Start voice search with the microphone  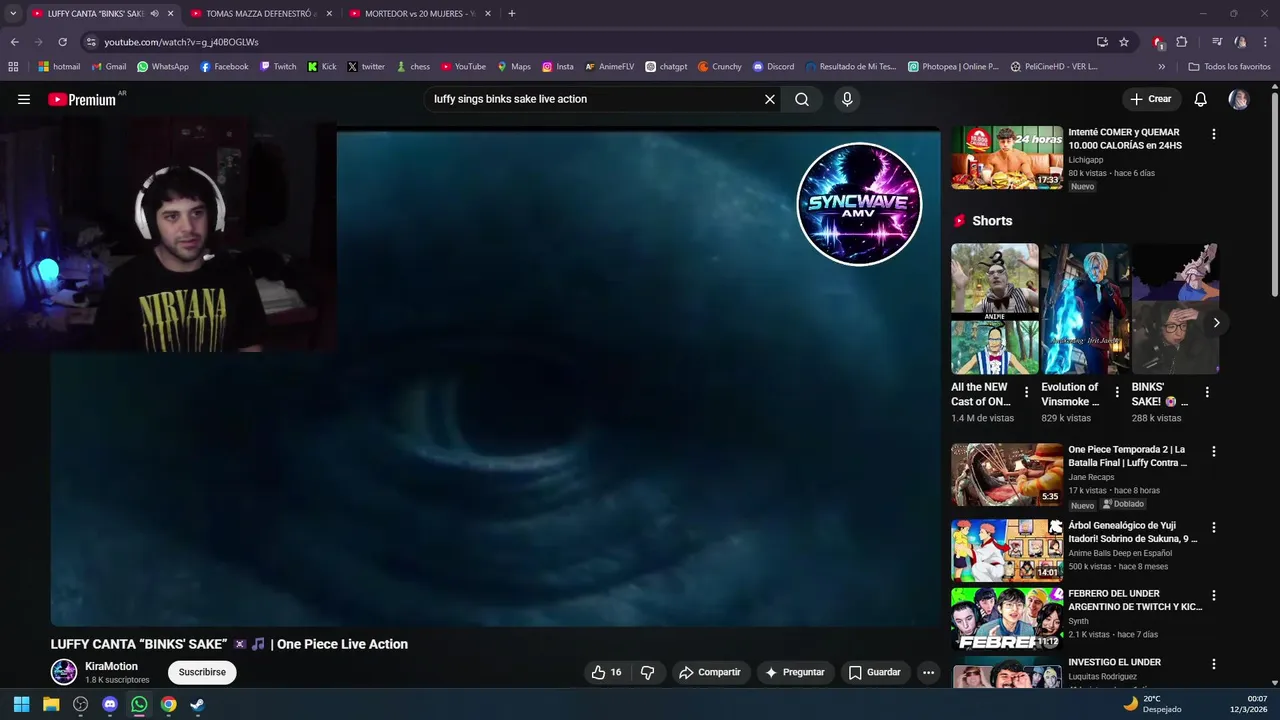847,99
